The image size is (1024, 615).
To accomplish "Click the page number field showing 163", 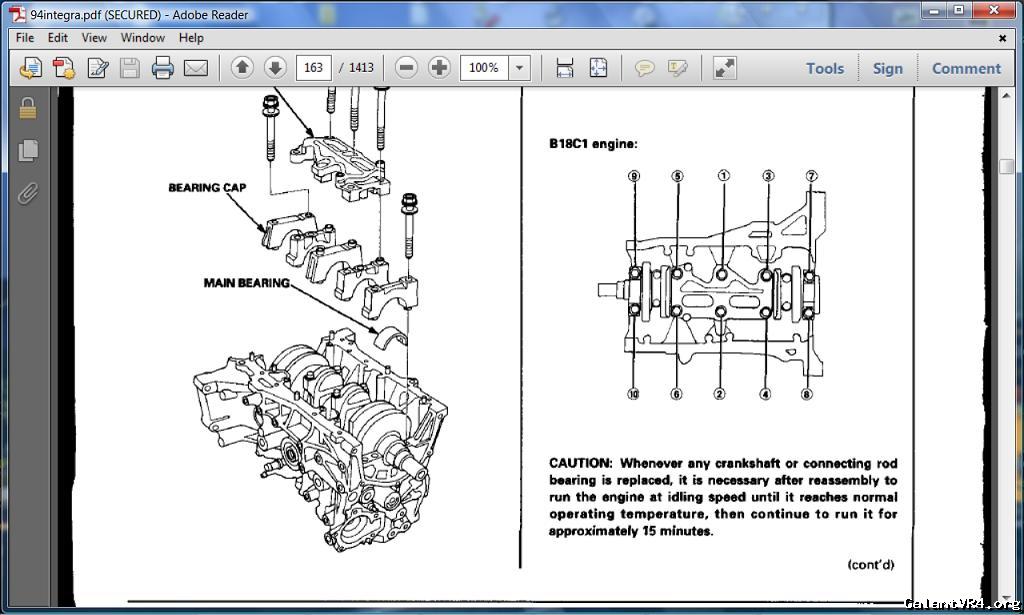I will coord(313,68).
